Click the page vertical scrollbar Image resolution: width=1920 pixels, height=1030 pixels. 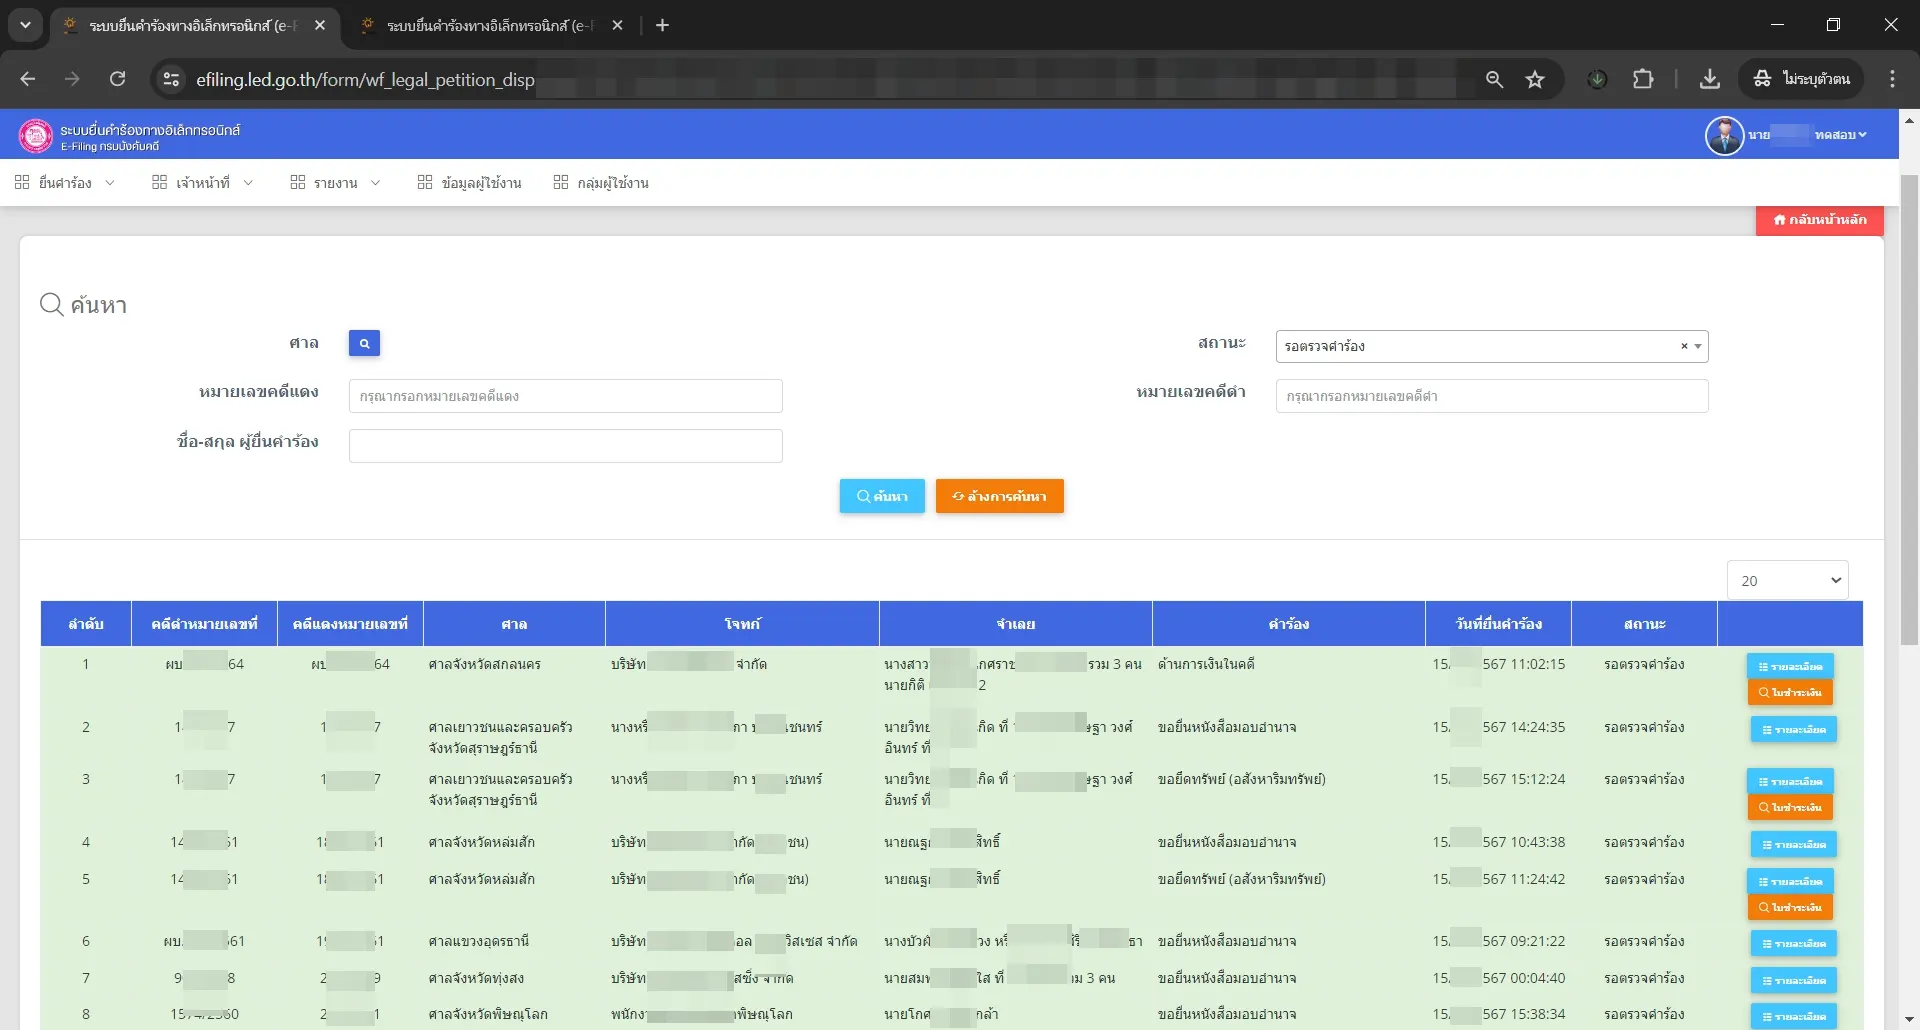[x=1909, y=410]
